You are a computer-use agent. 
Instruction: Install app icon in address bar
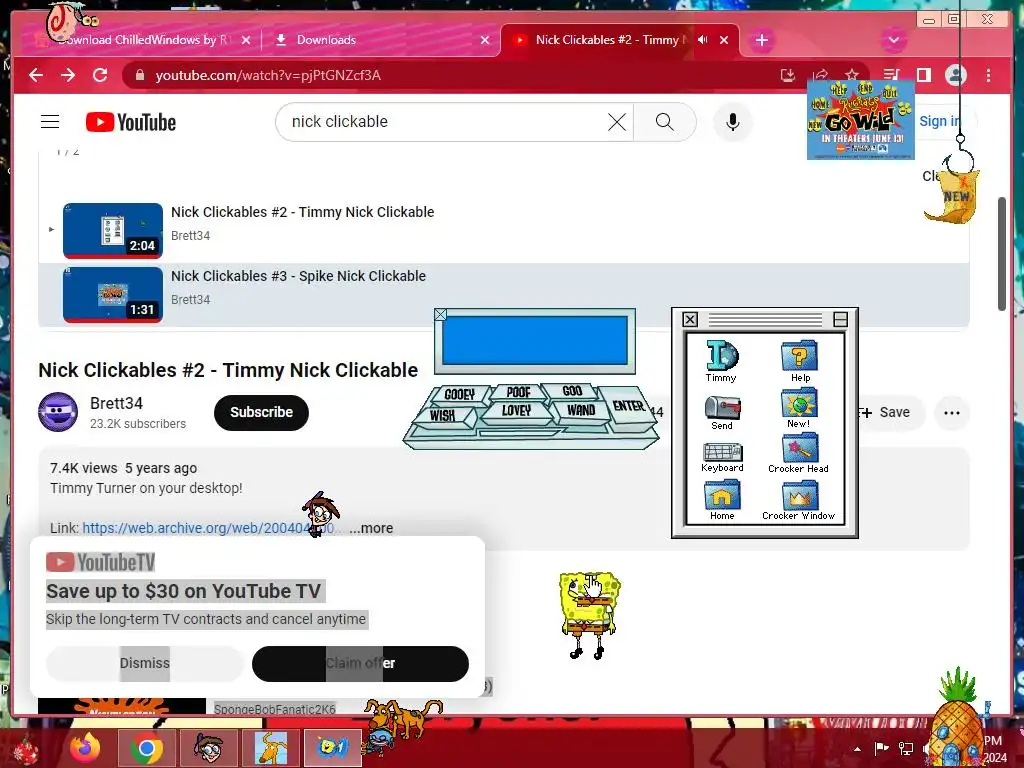click(788, 75)
